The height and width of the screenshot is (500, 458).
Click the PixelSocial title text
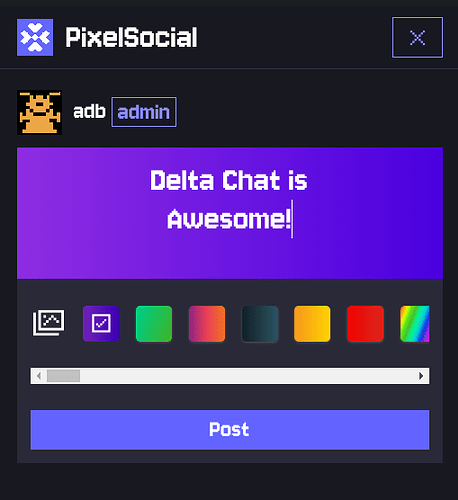131,37
